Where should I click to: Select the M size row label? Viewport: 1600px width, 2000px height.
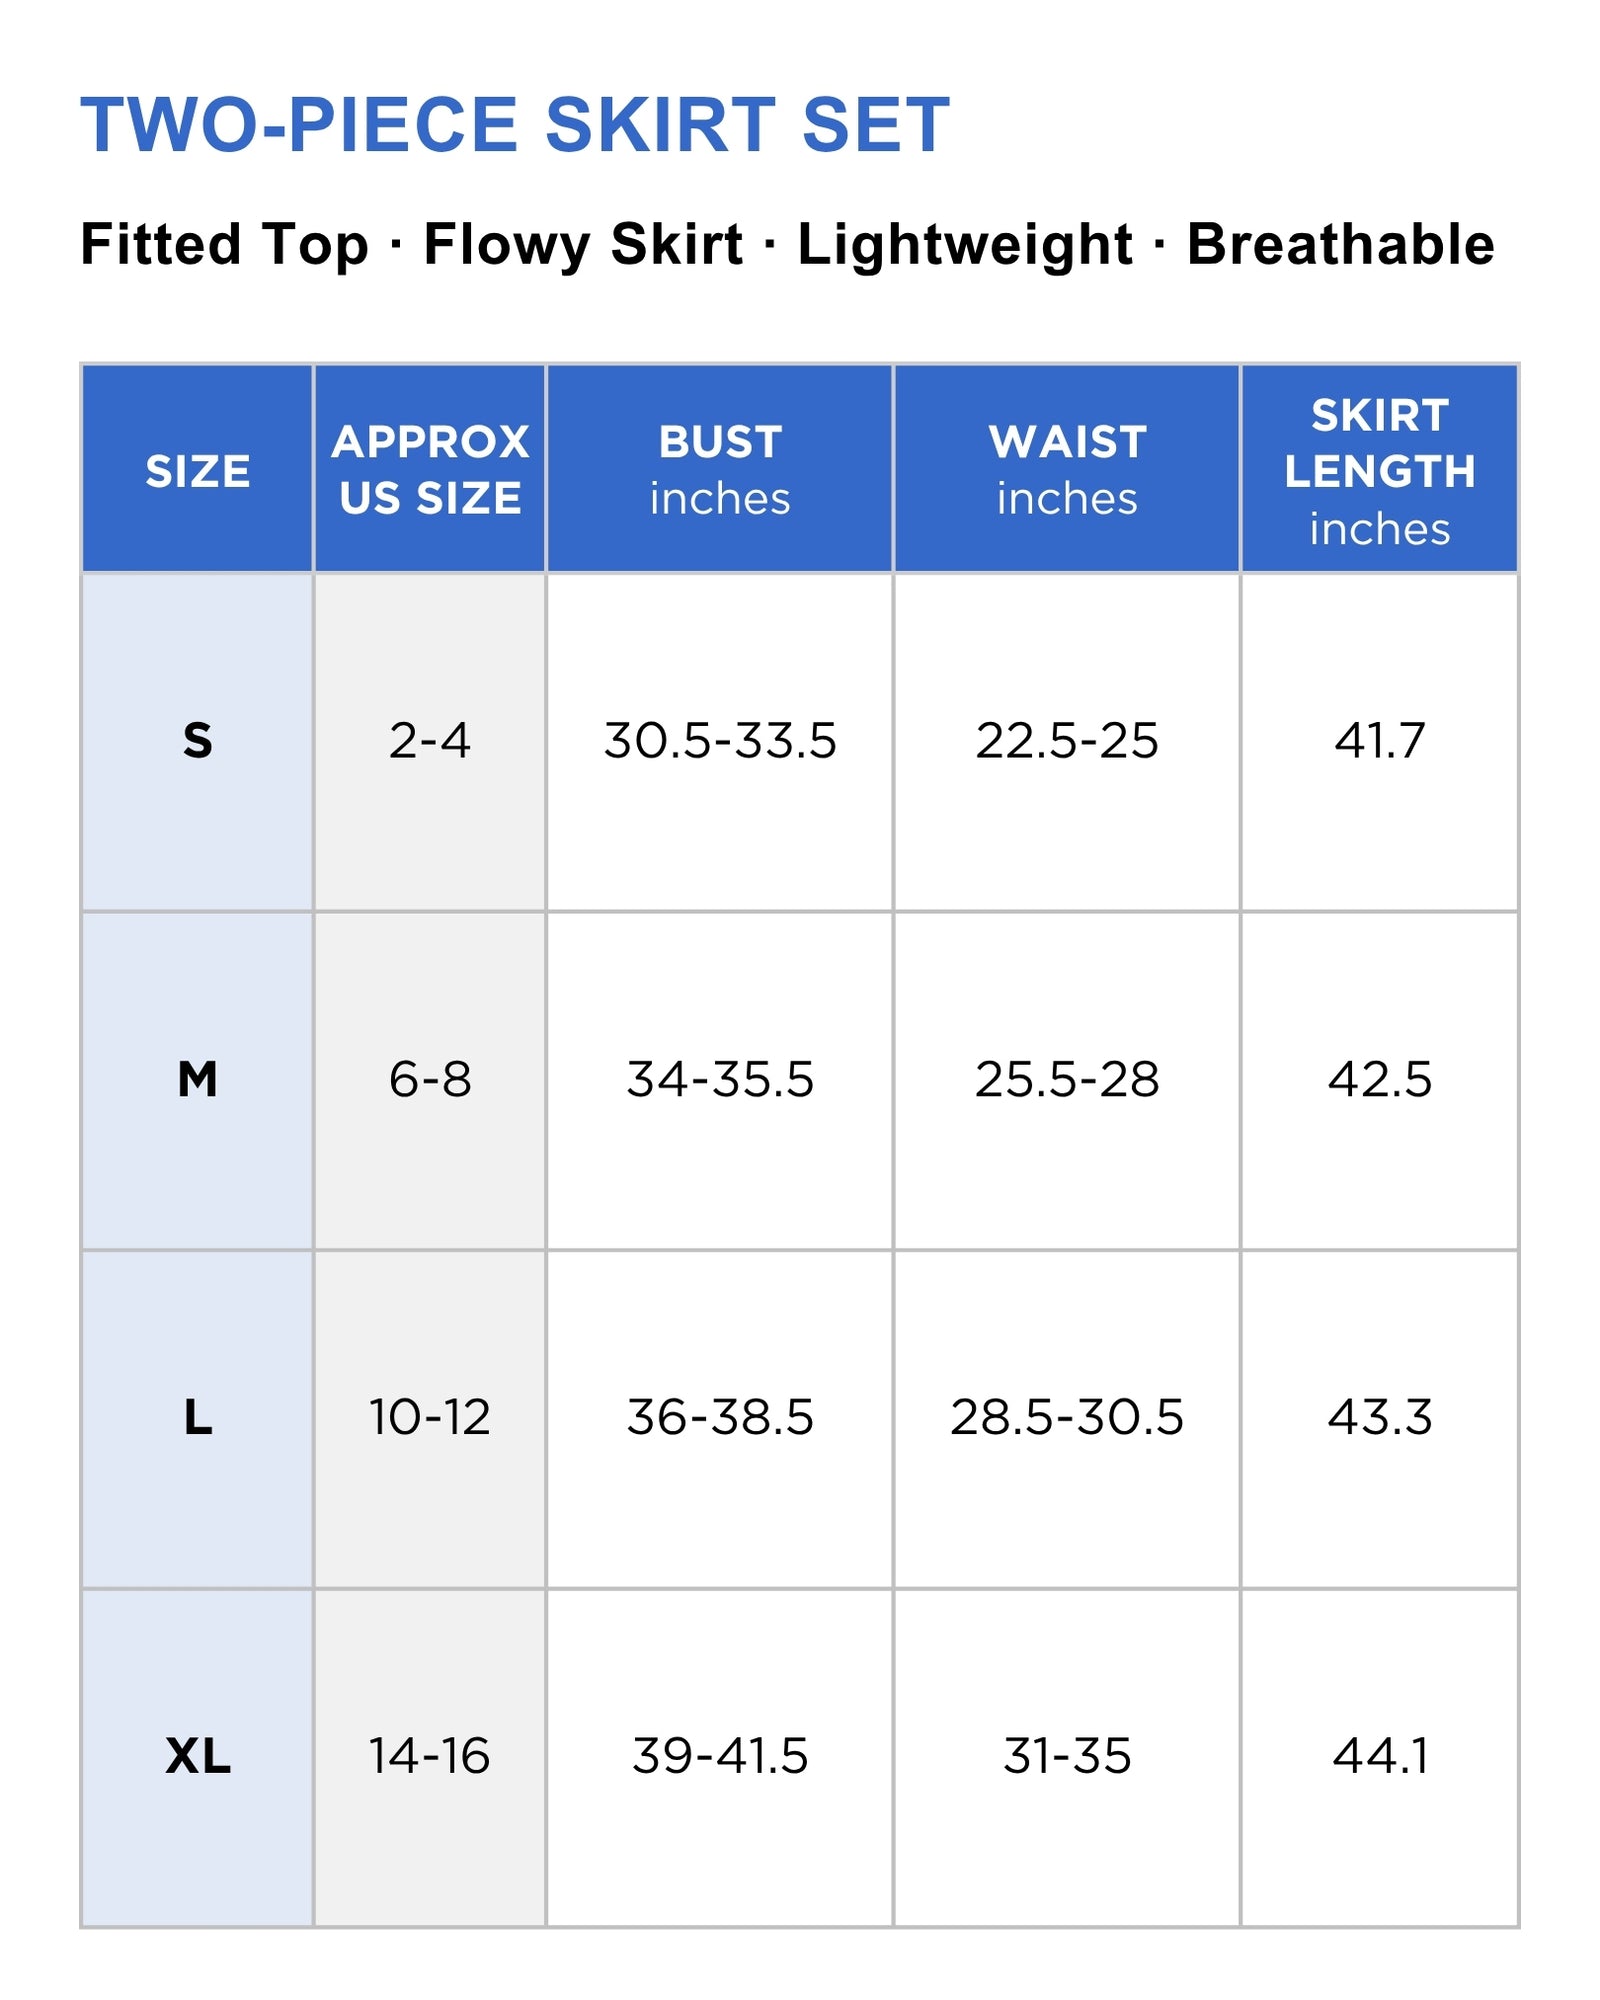point(197,1080)
